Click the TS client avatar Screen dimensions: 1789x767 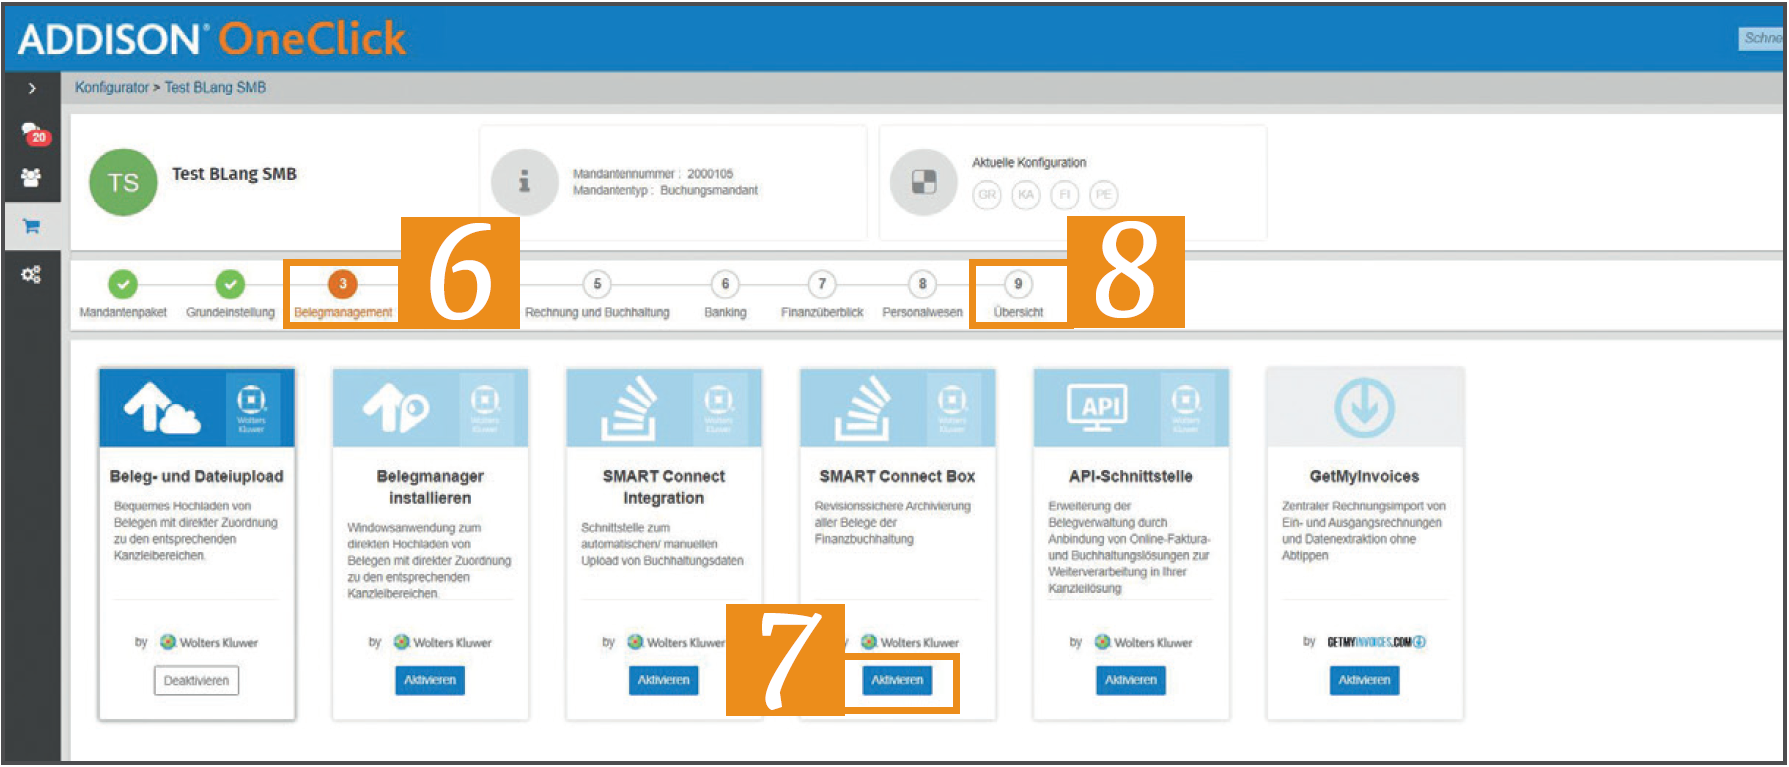pos(123,183)
